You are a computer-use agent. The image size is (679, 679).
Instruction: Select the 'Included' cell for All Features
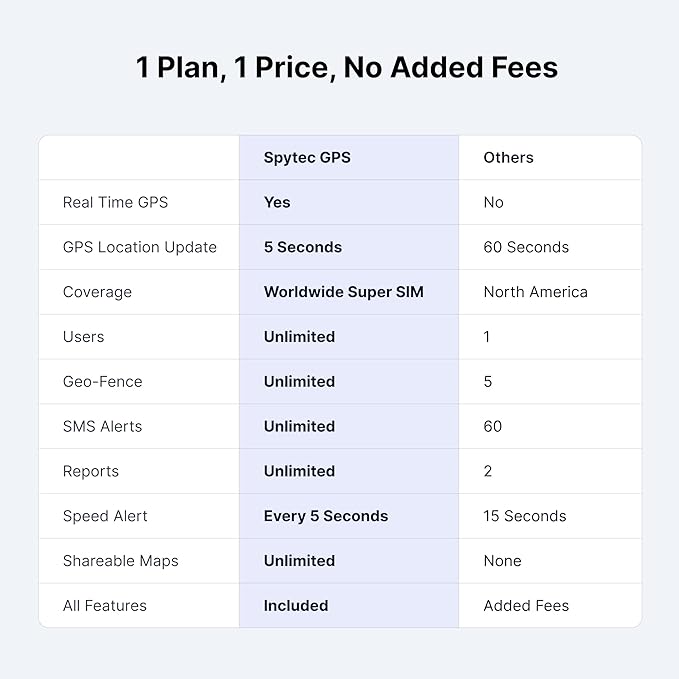(x=295, y=606)
